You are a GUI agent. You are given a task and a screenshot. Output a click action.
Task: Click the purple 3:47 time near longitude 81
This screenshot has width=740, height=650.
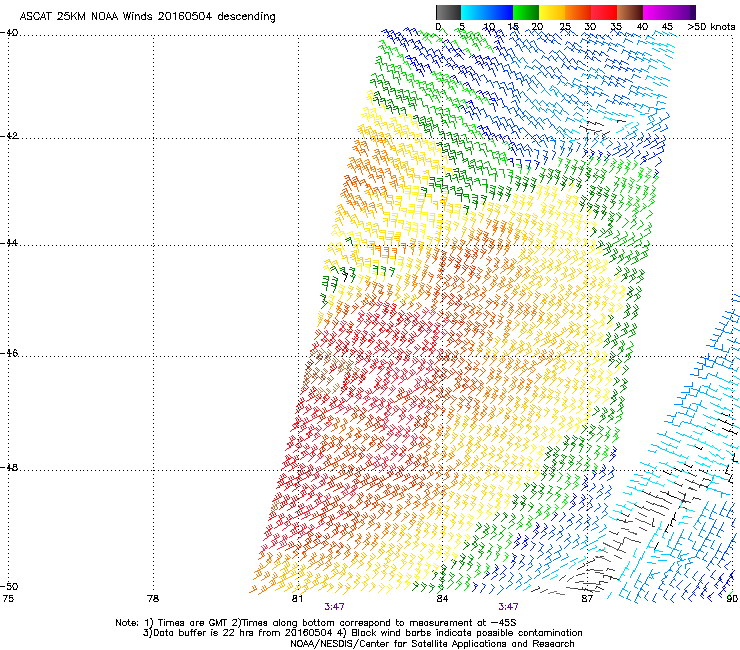[x=334, y=607]
